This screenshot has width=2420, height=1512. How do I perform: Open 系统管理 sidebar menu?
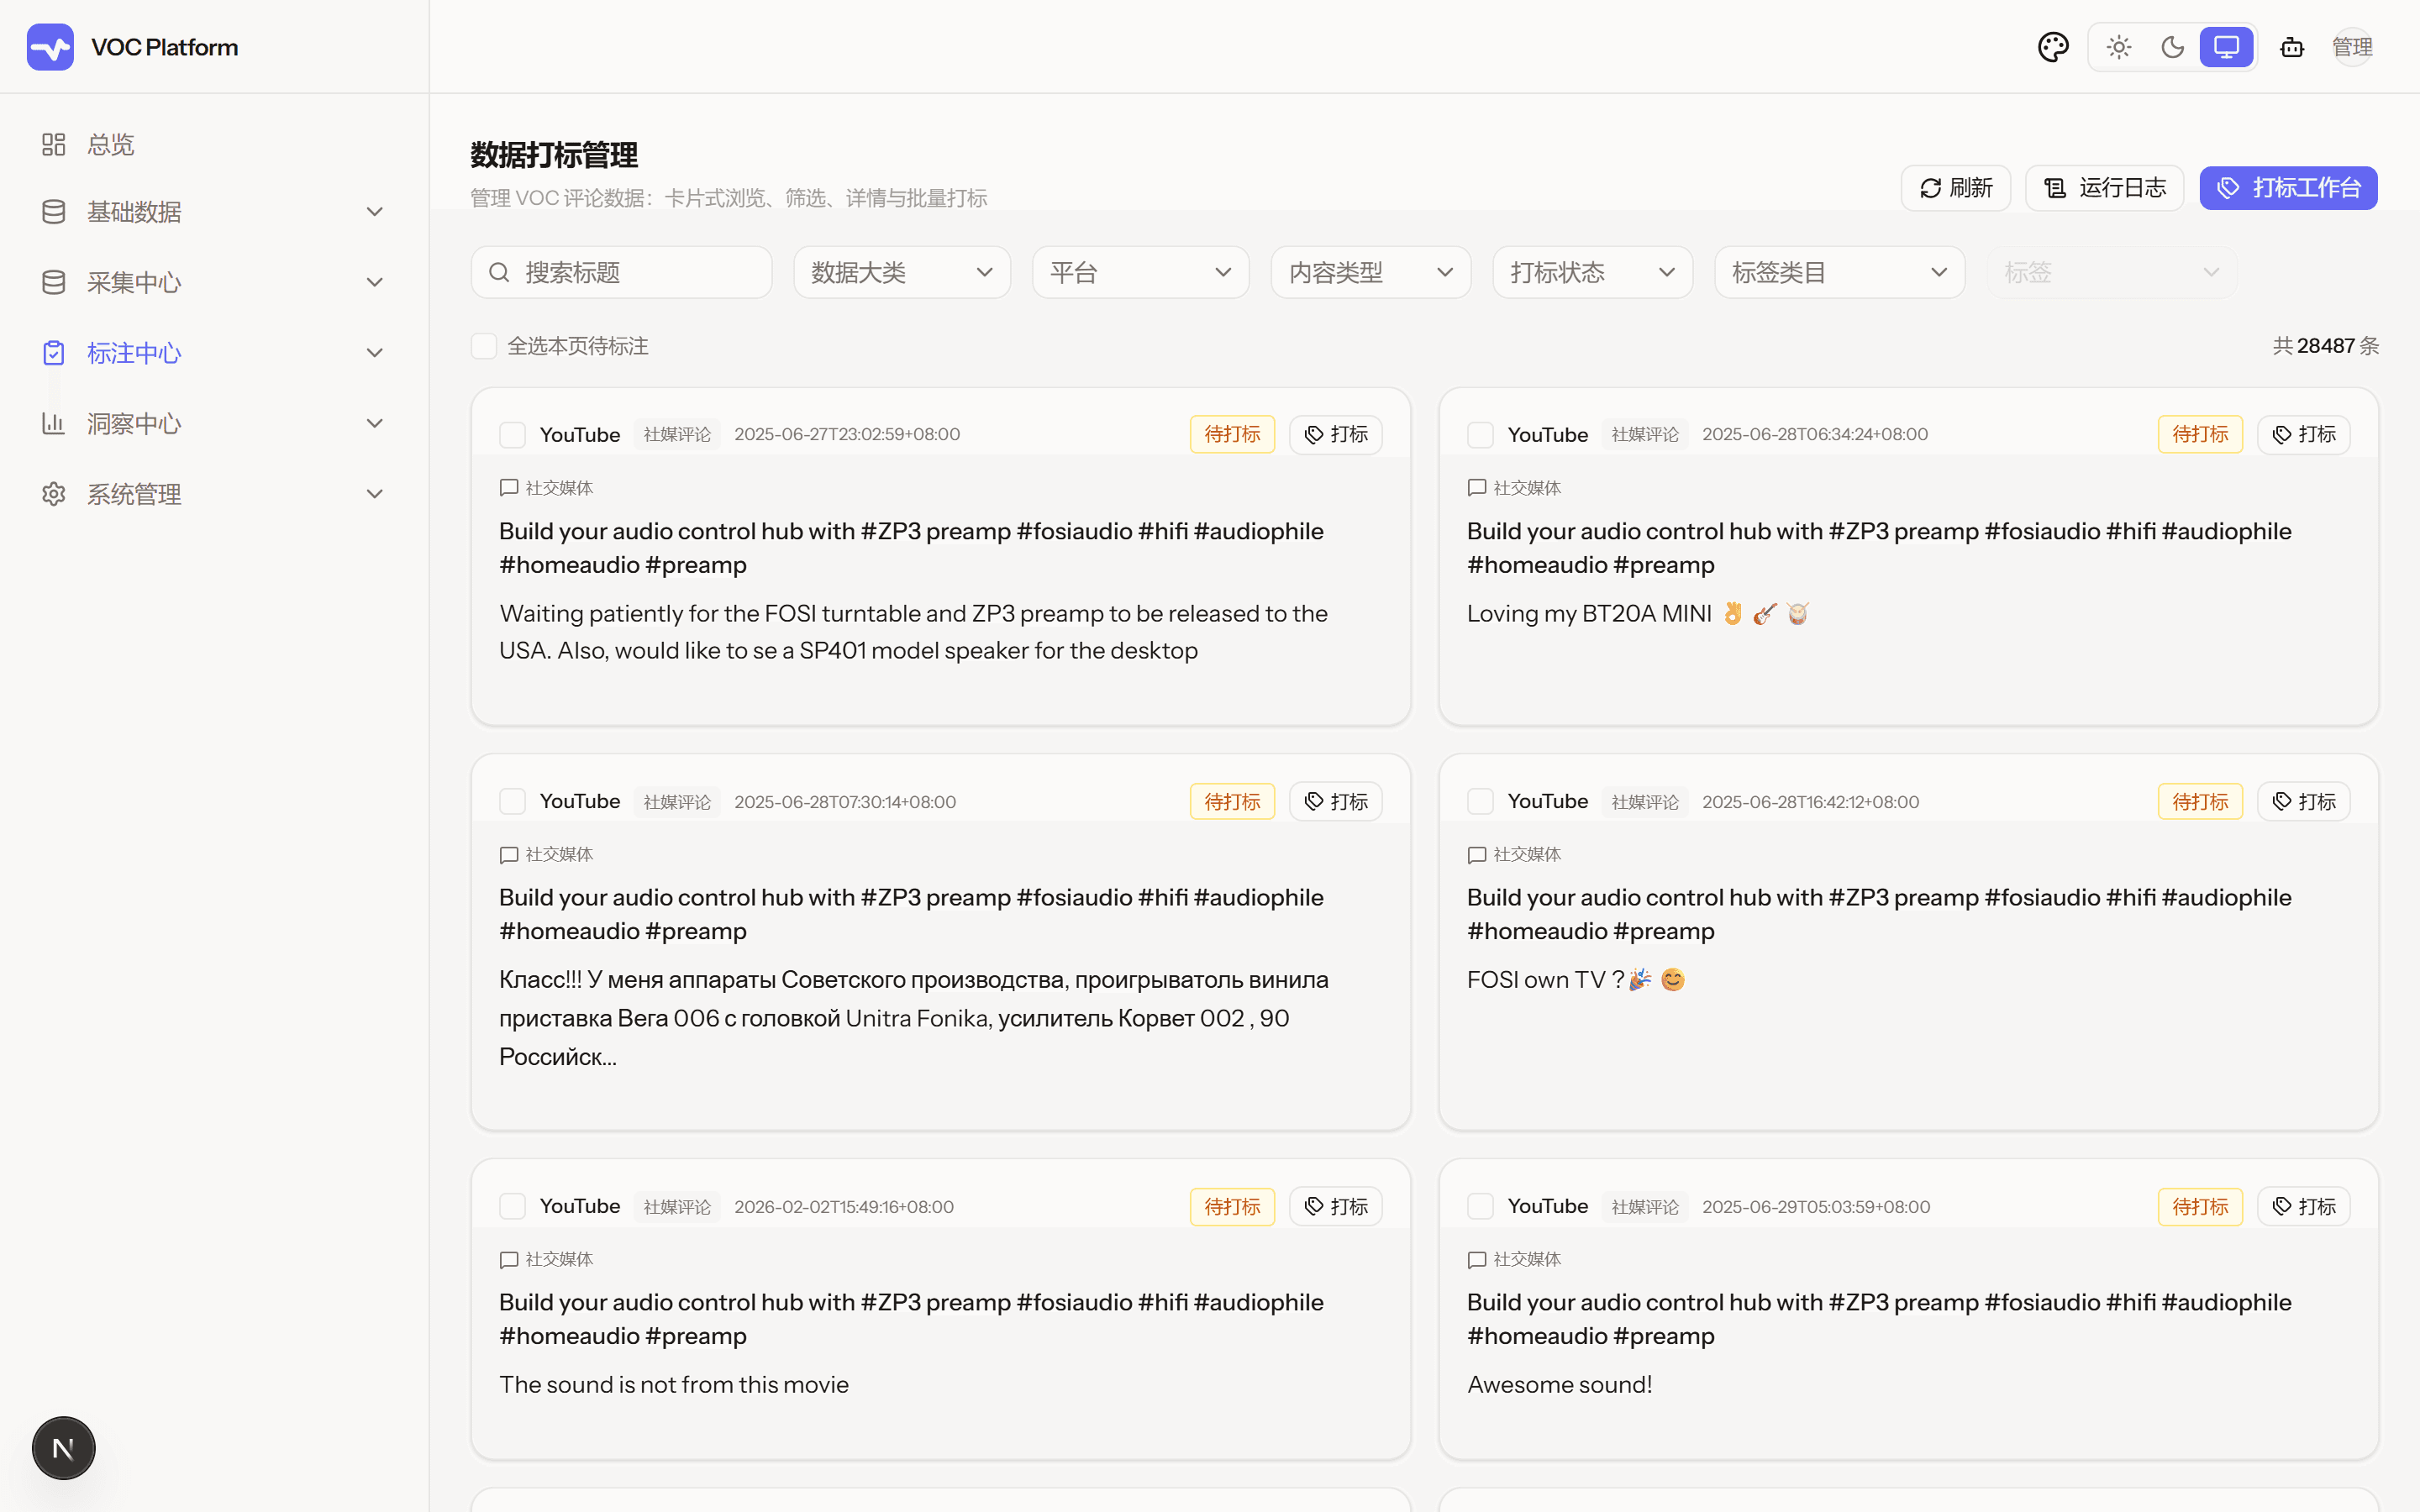coord(214,494)
